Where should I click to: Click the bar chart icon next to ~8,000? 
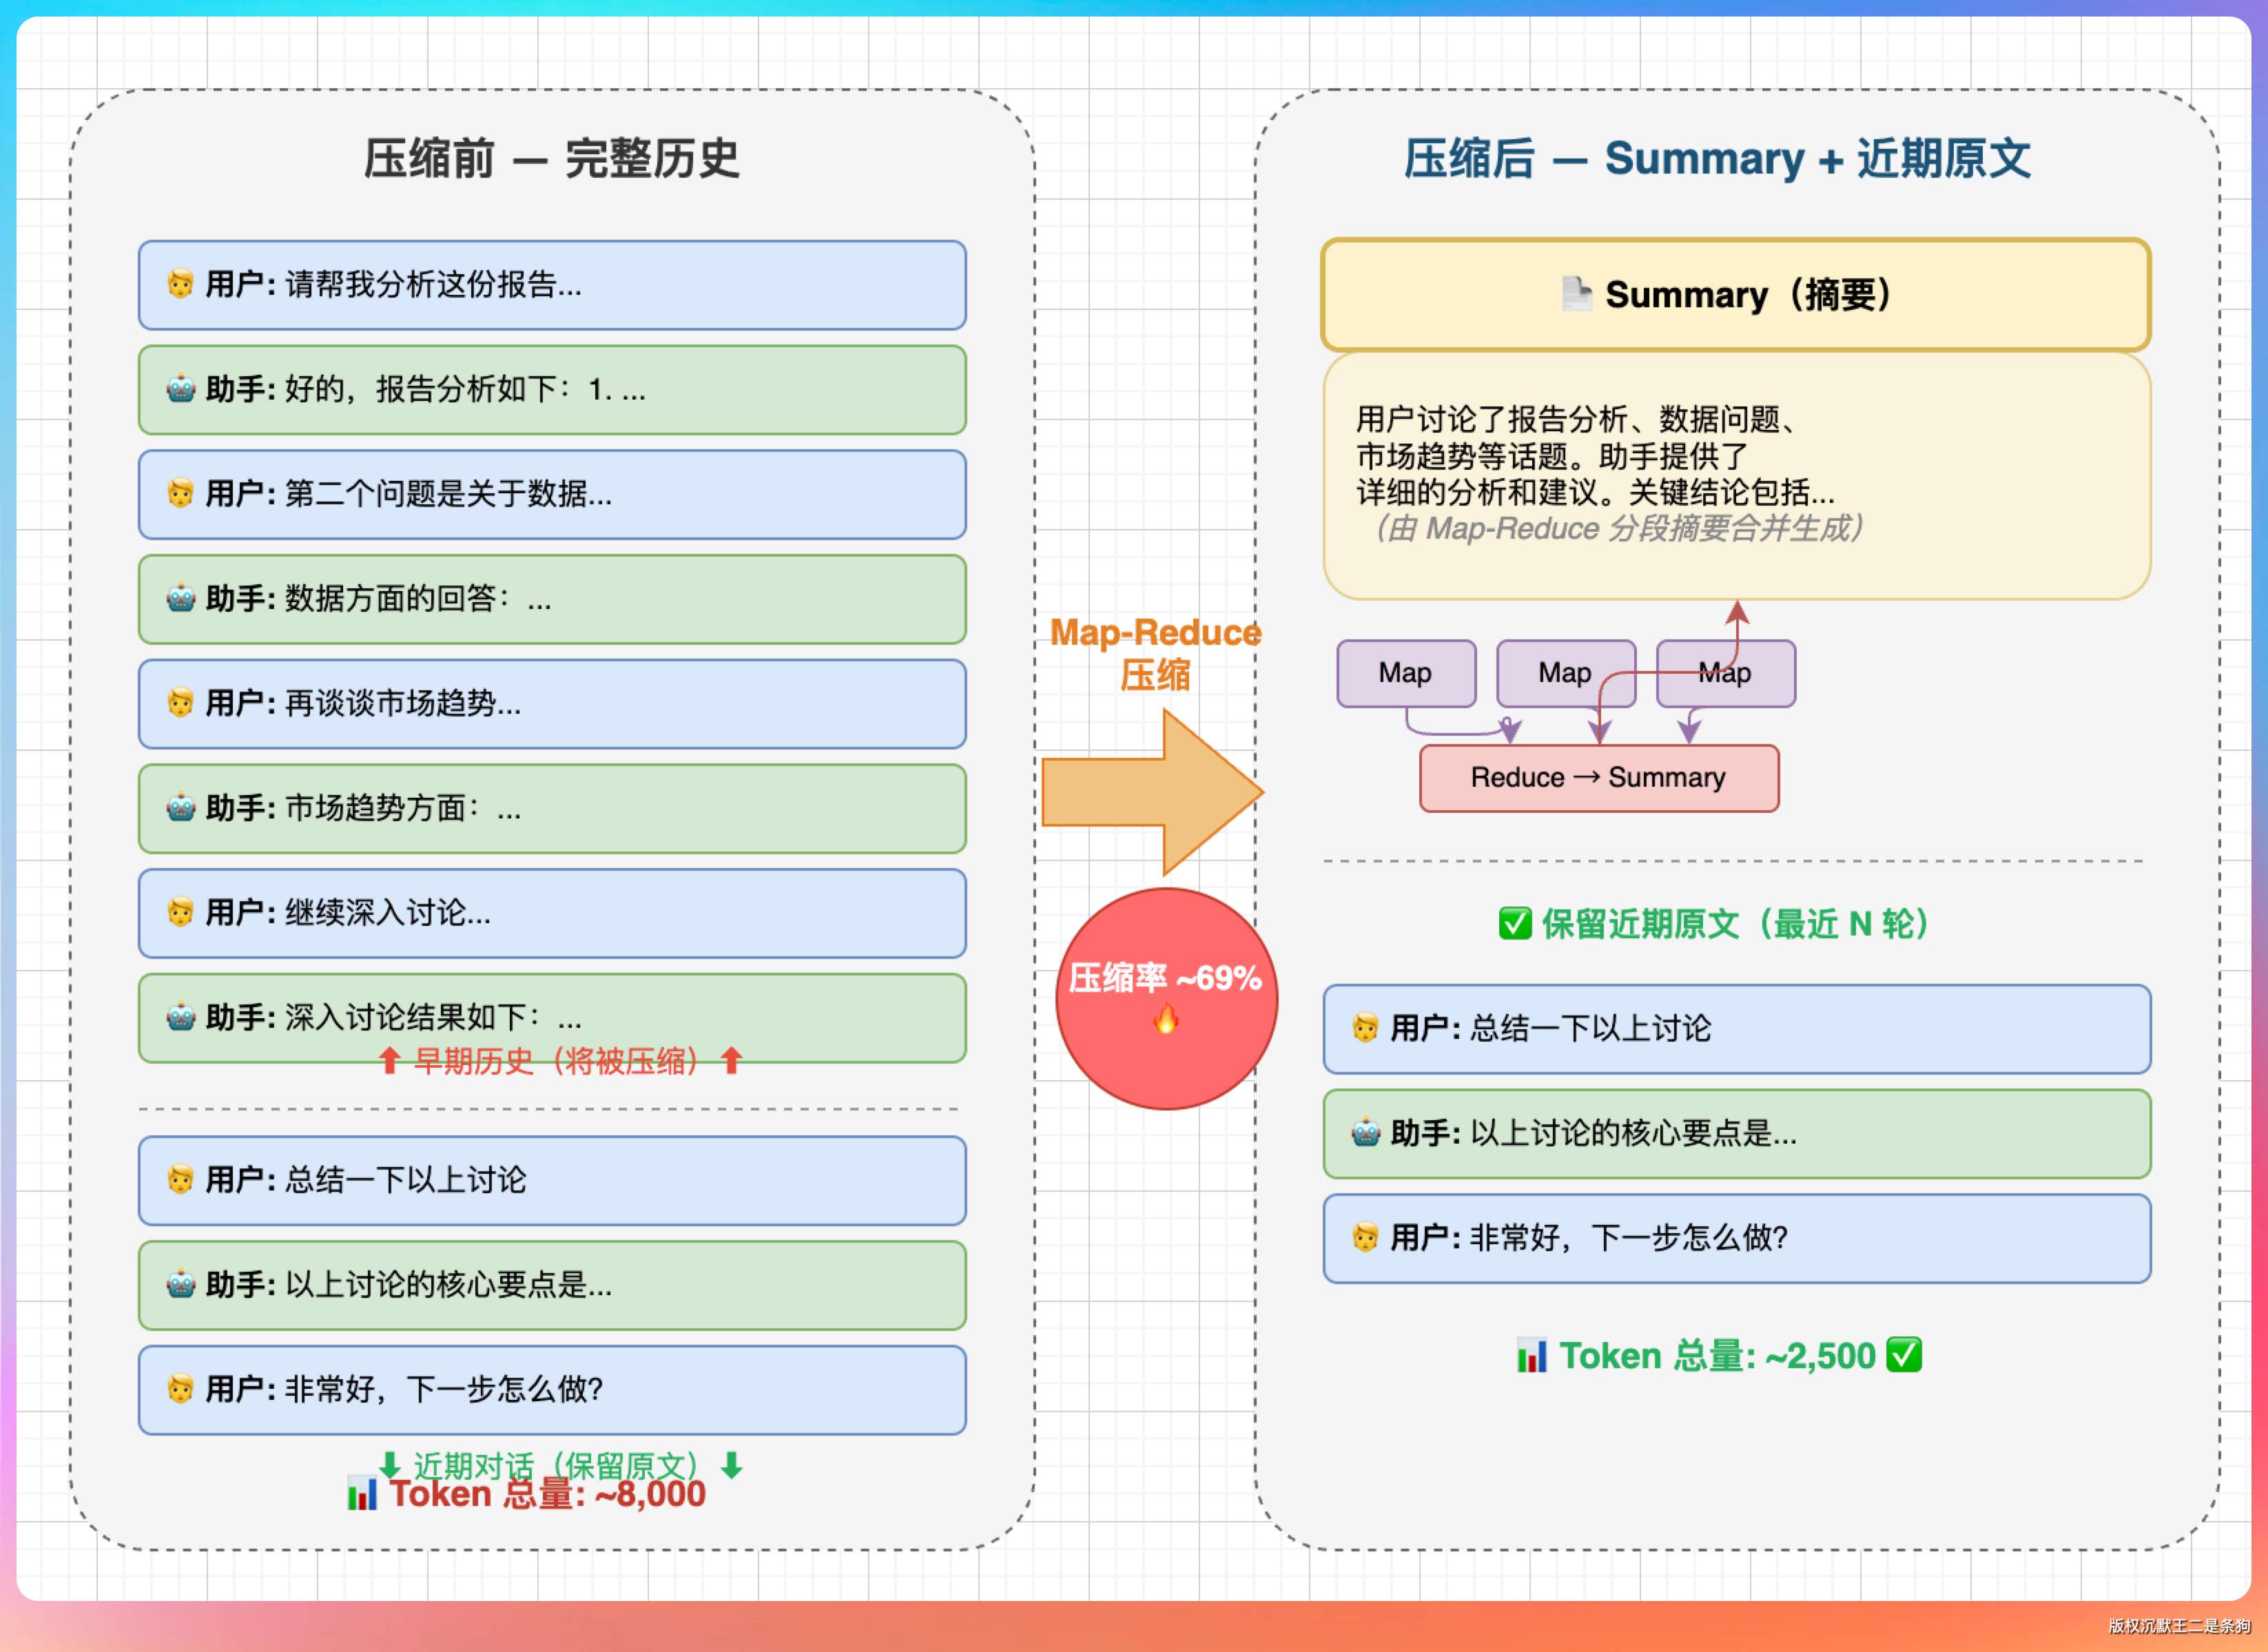[362, 1493]
